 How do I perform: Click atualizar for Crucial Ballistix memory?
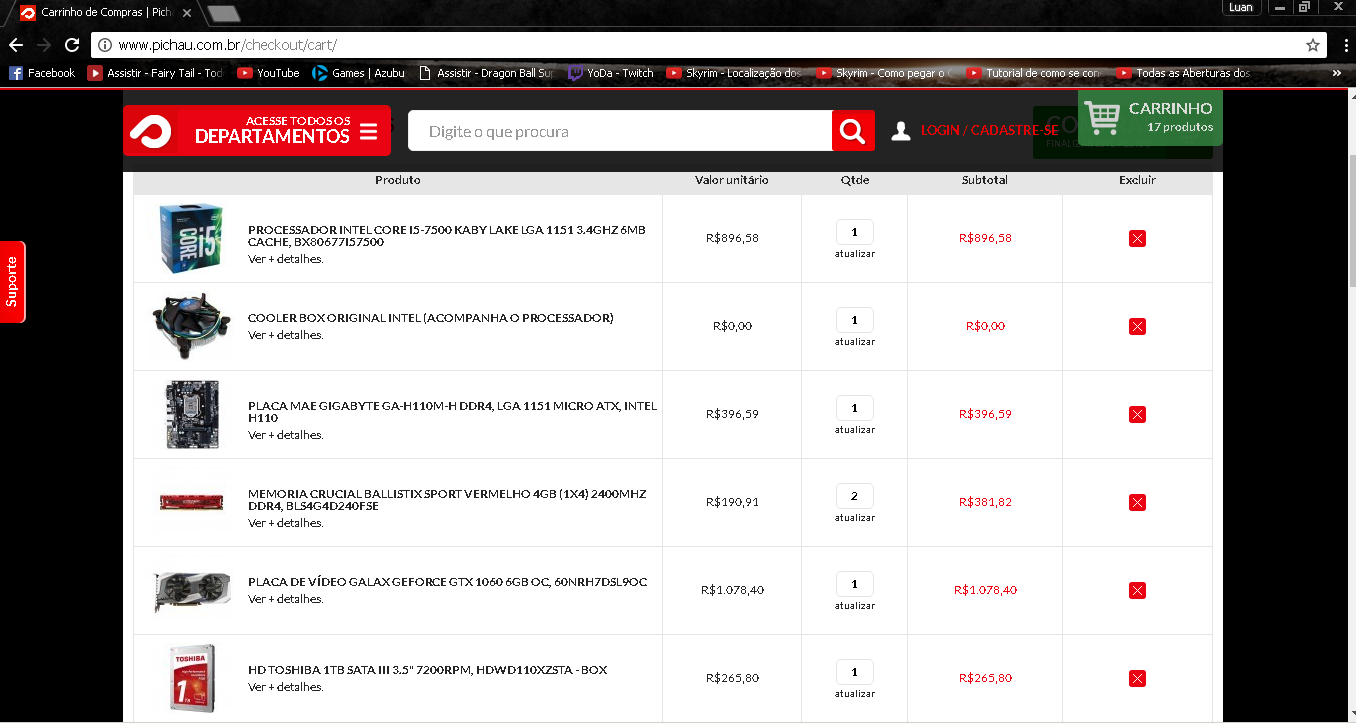855,518
